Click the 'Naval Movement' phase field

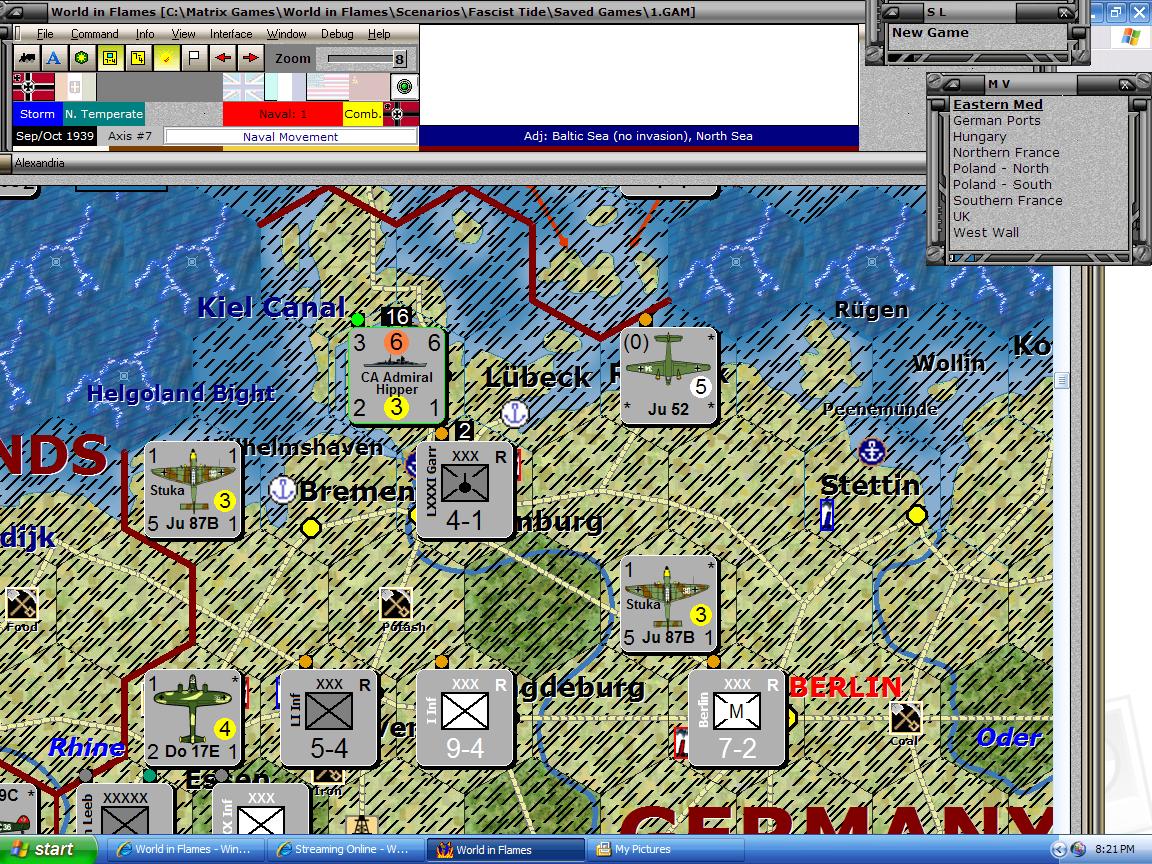point(289,136)
